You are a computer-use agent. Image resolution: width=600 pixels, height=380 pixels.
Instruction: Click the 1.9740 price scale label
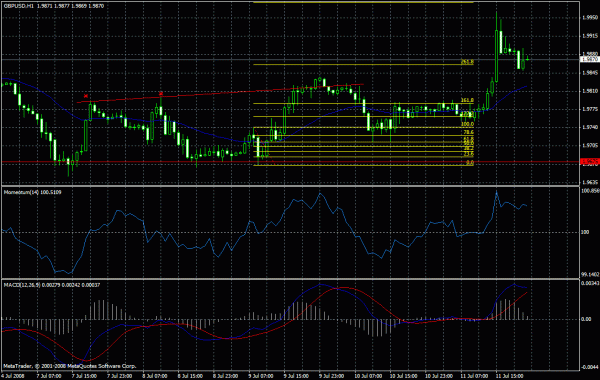pos(590,127)
